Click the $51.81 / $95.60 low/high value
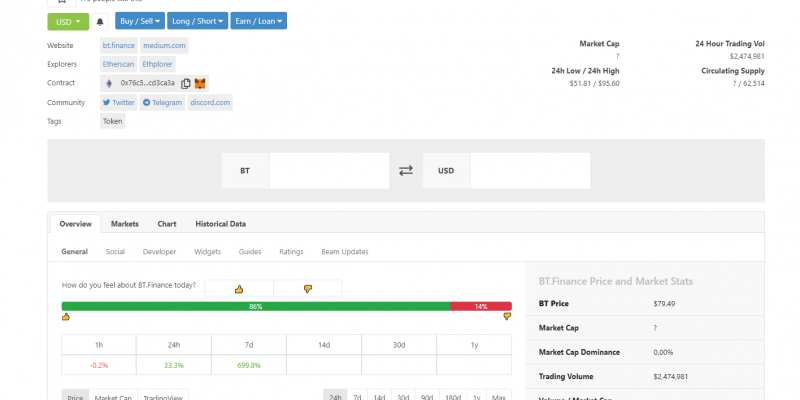This screenshot has width=800, height=400. coord(594,84)
